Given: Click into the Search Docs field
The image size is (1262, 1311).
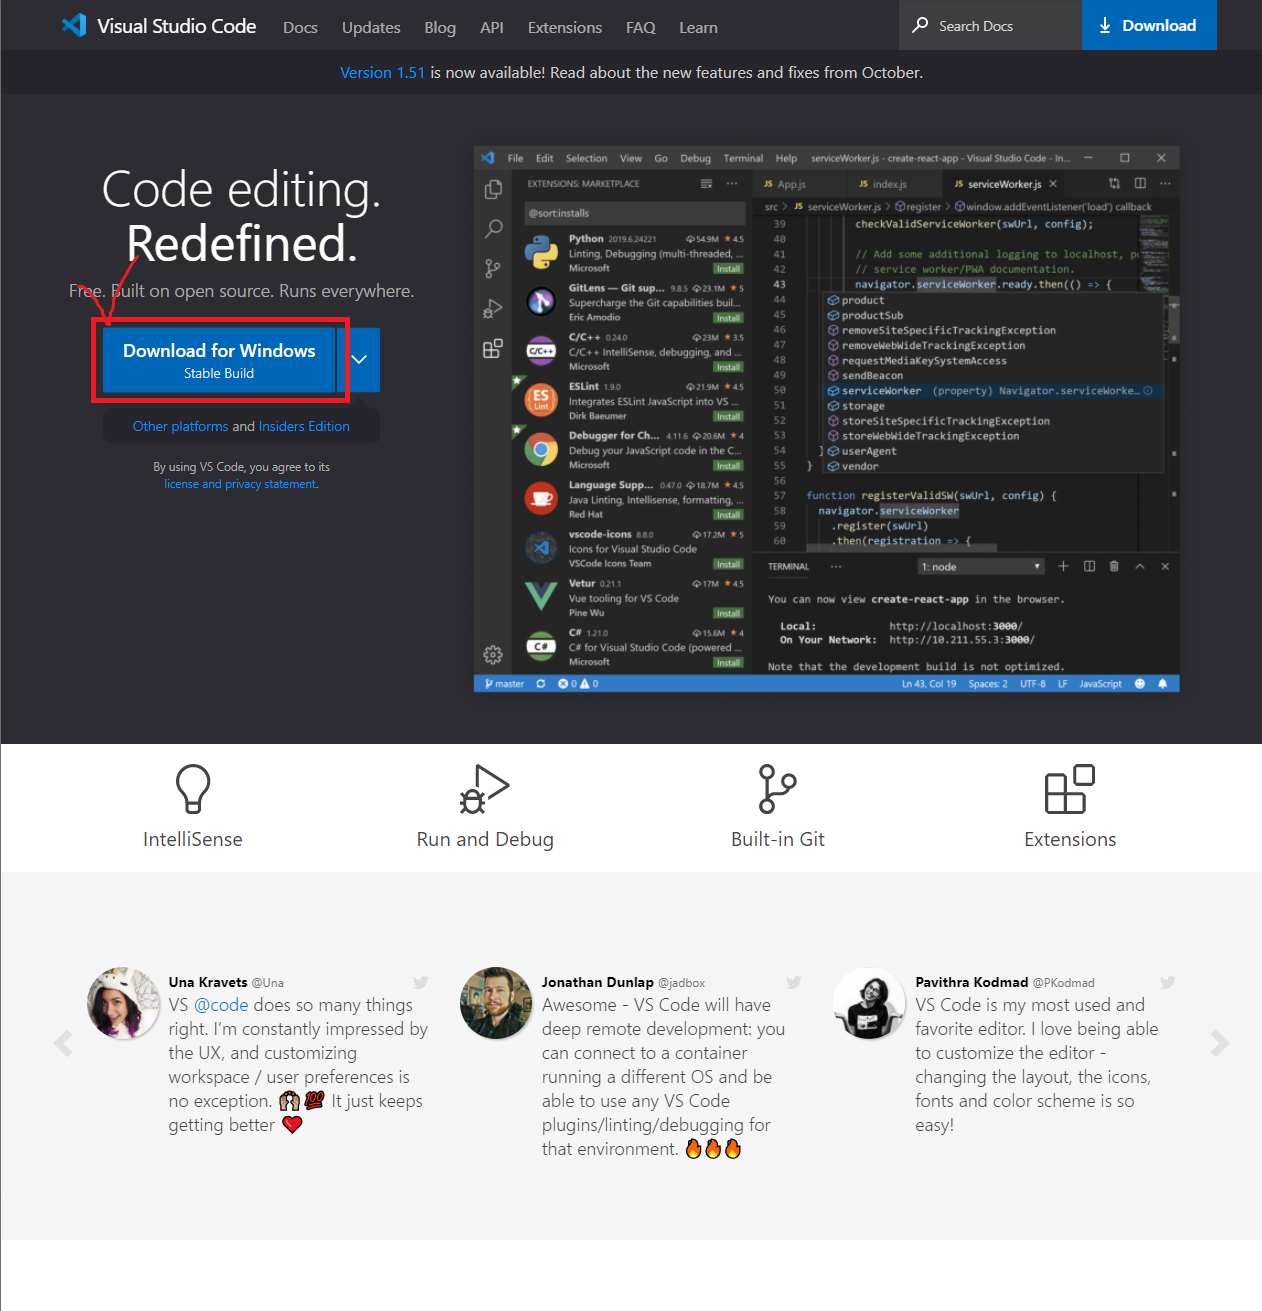Looking at the screenshot, I should pyautogui.click(x=1000, y=26).
